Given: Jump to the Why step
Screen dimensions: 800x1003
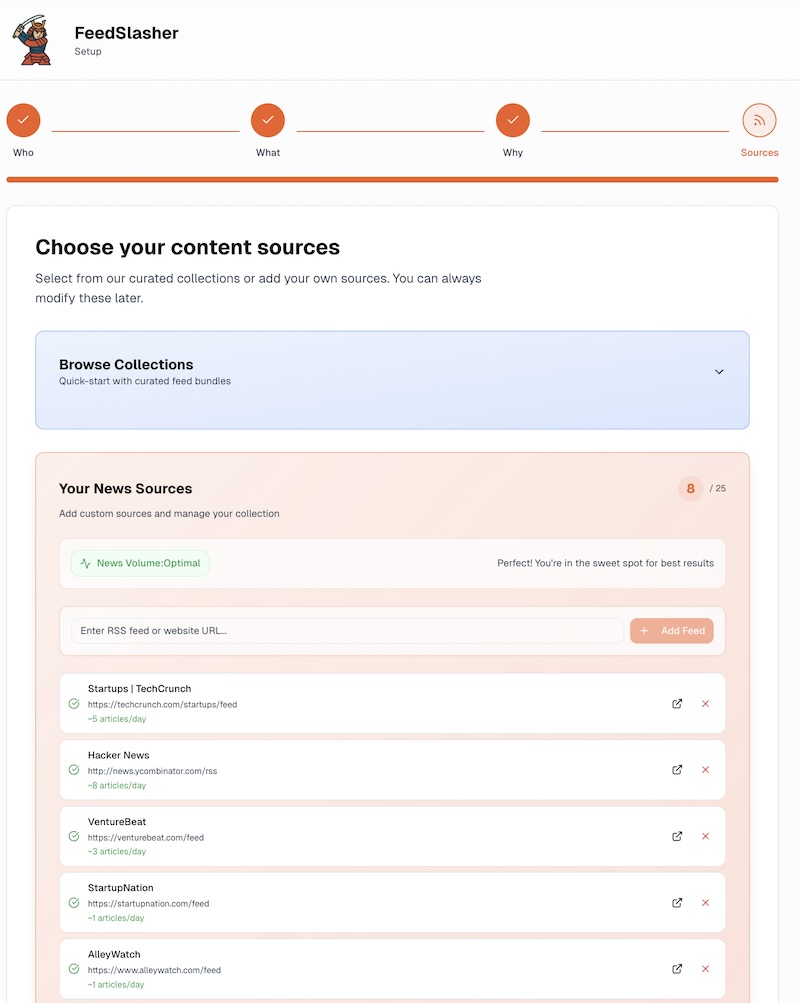Looking at the screenshot, I should 513,120.
